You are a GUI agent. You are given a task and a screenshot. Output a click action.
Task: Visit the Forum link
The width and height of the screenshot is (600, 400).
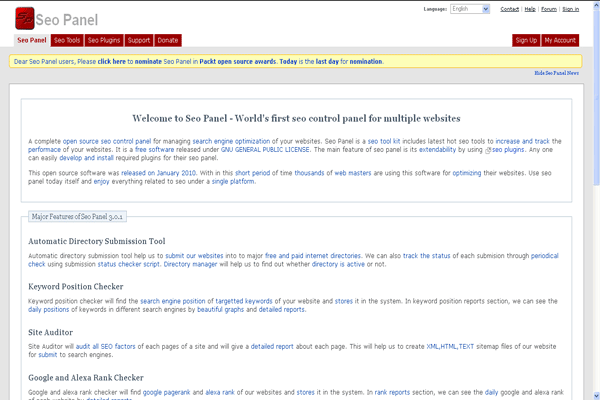(549, 9)
